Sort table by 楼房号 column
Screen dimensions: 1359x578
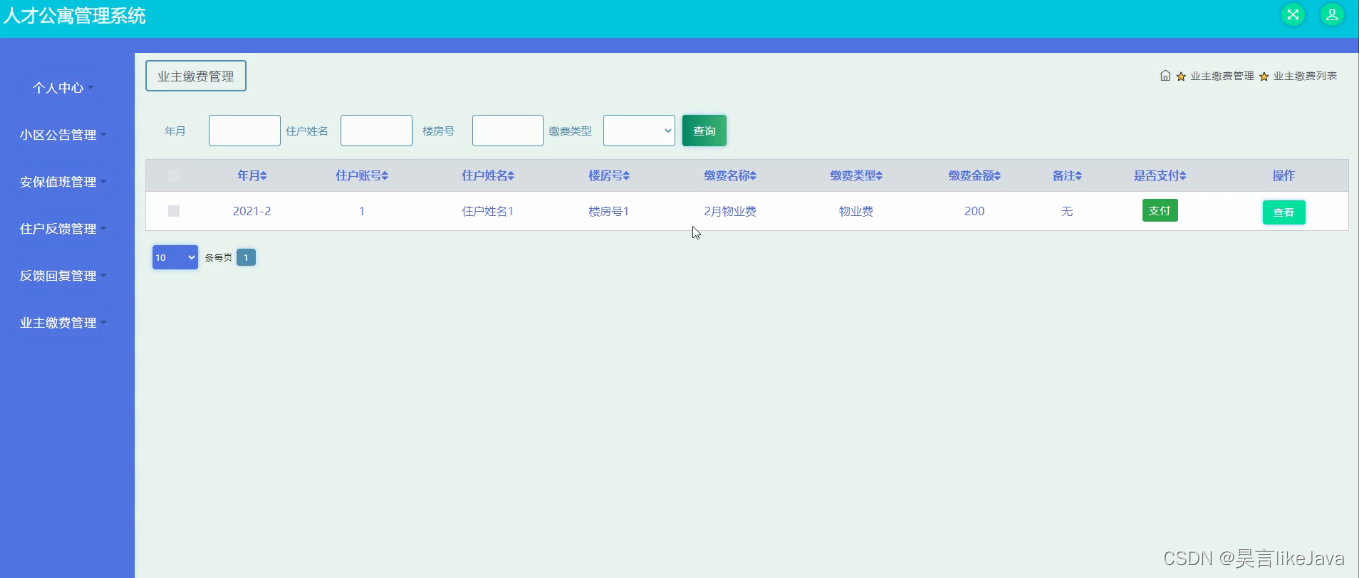[609, 175]
